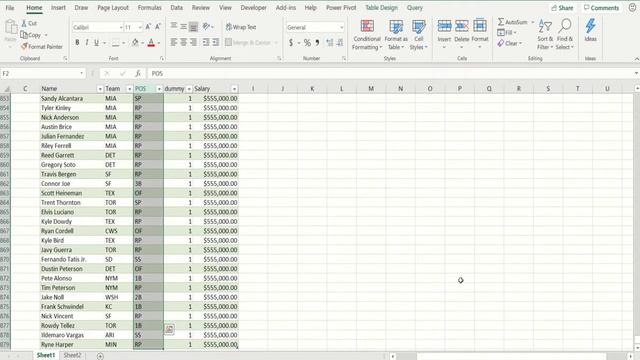This screenshot has height=360, width=640.
Task: Click the Quick Analysis button near row 877
Action: [x=169, y=329]
